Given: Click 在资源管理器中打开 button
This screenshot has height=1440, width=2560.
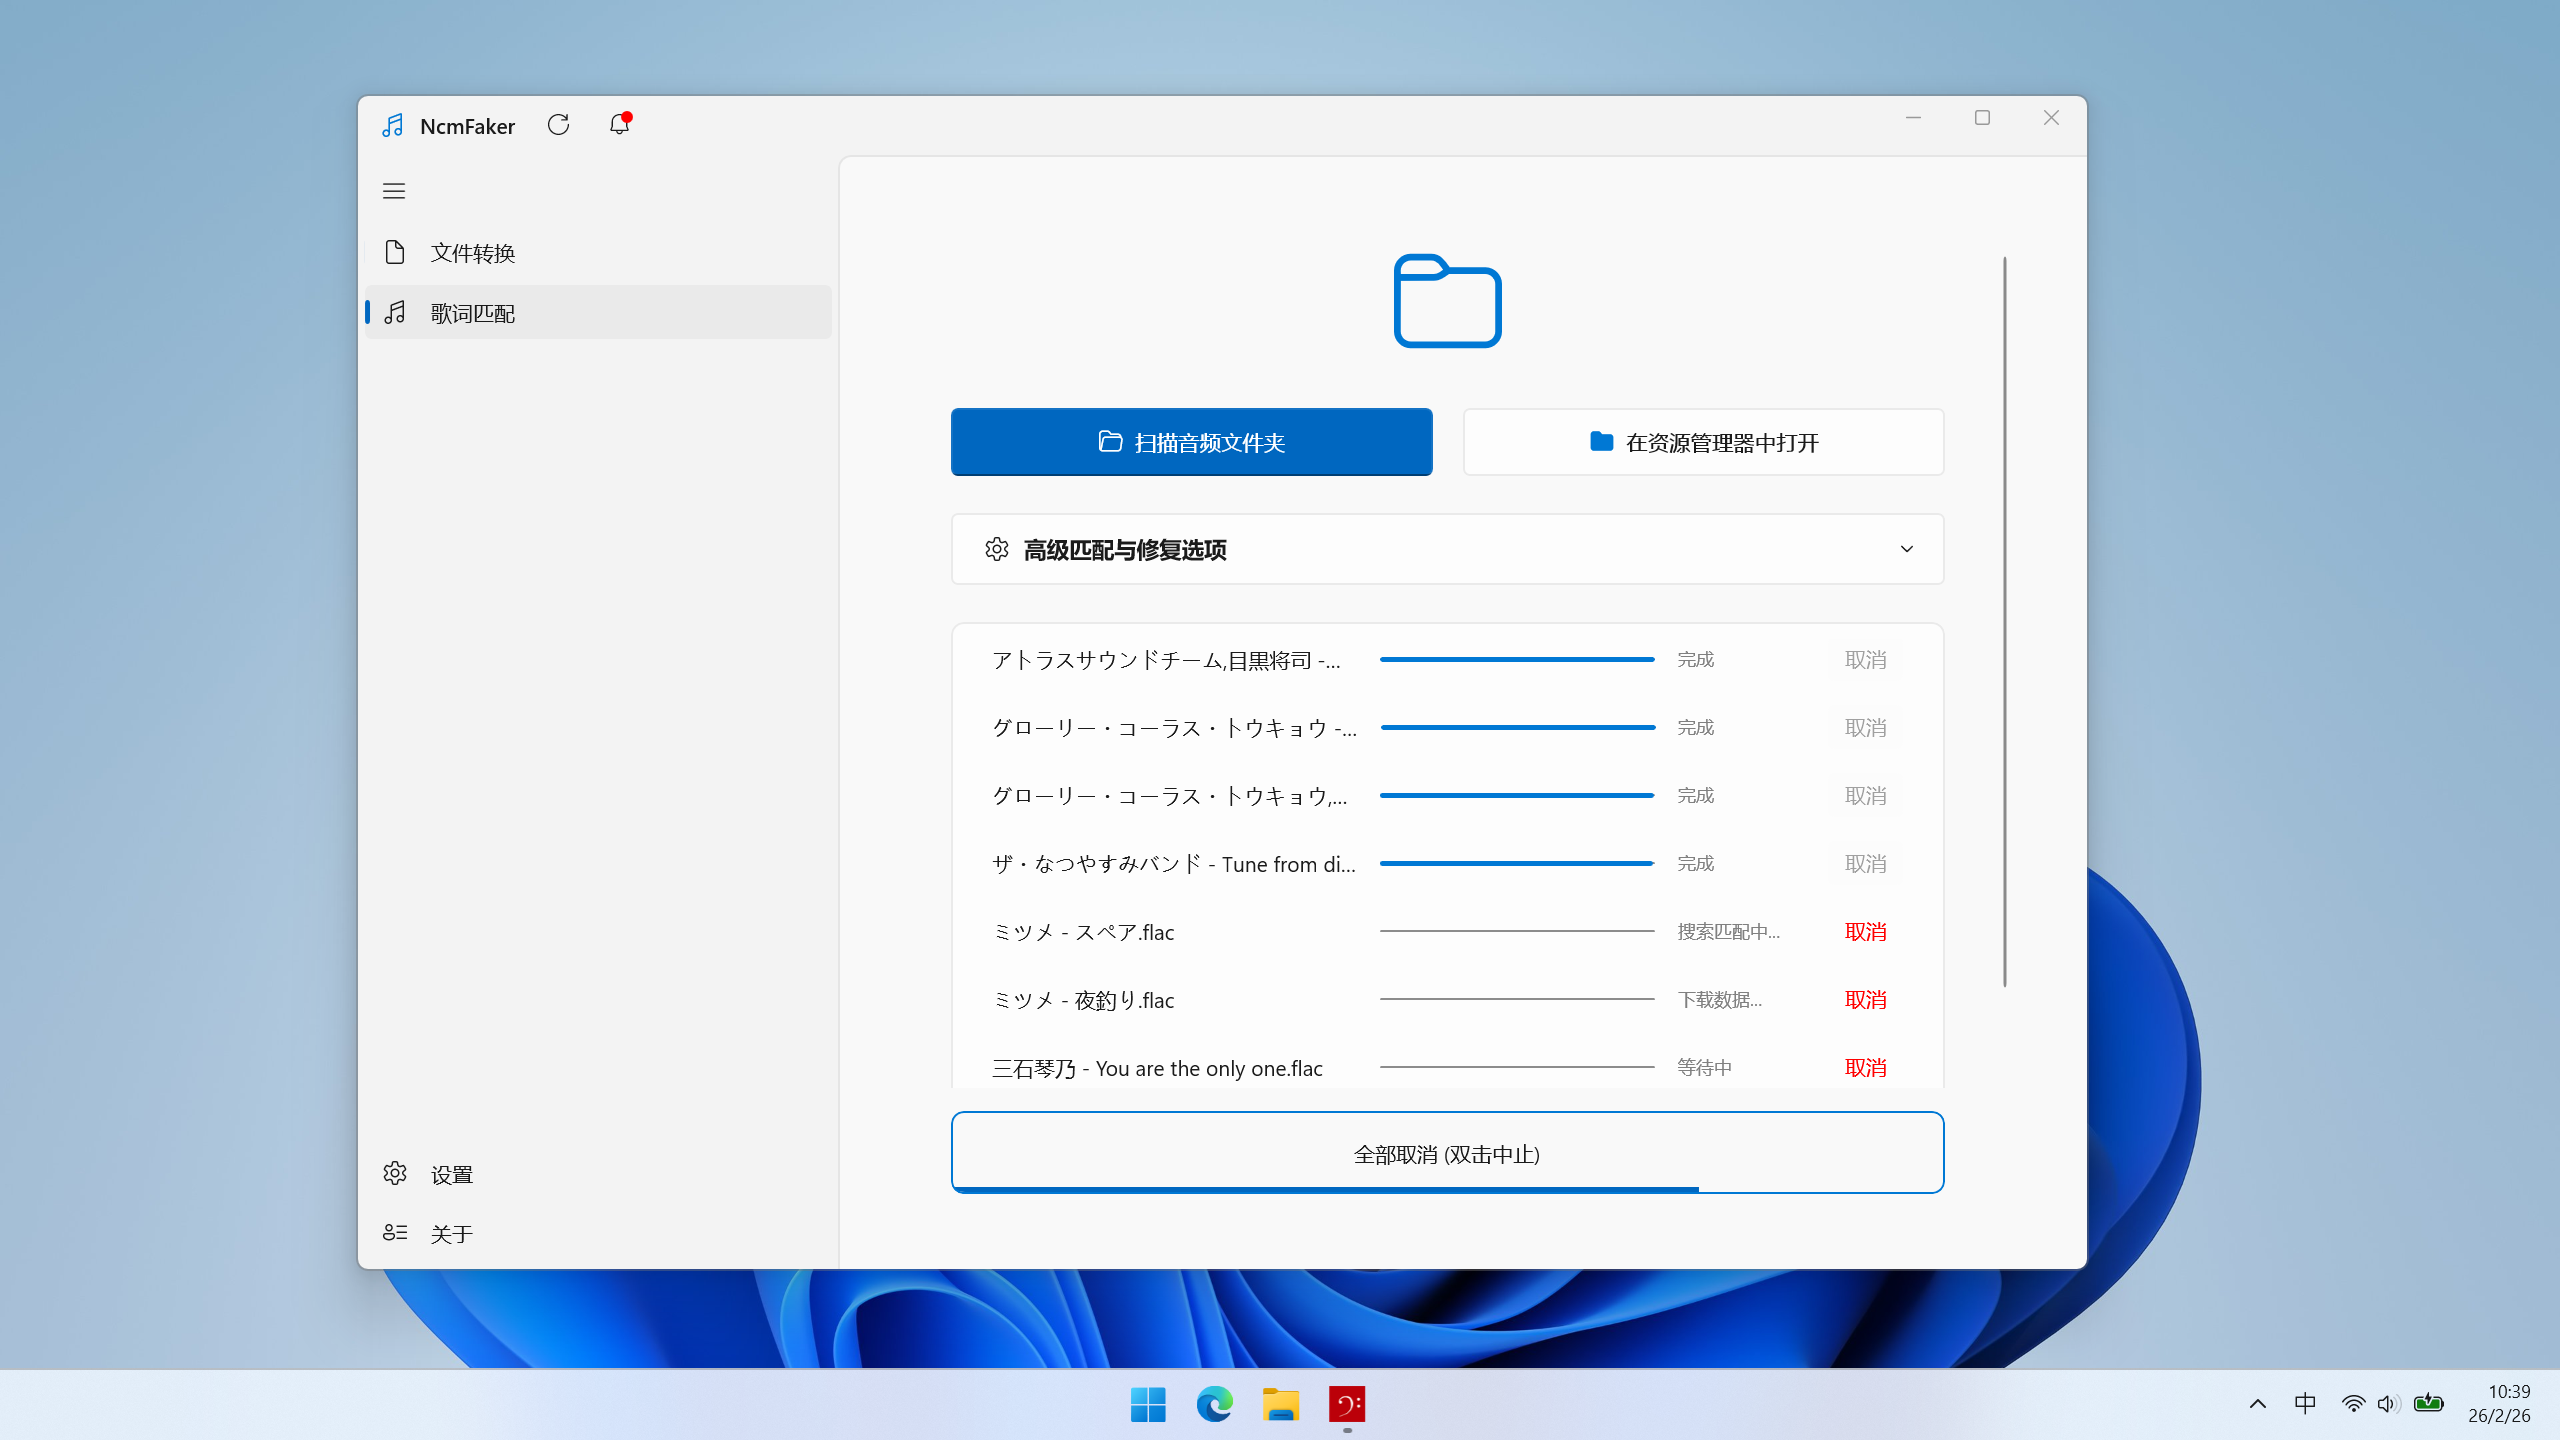Looking at the screenshot, I should click(x=1703, y=442).
